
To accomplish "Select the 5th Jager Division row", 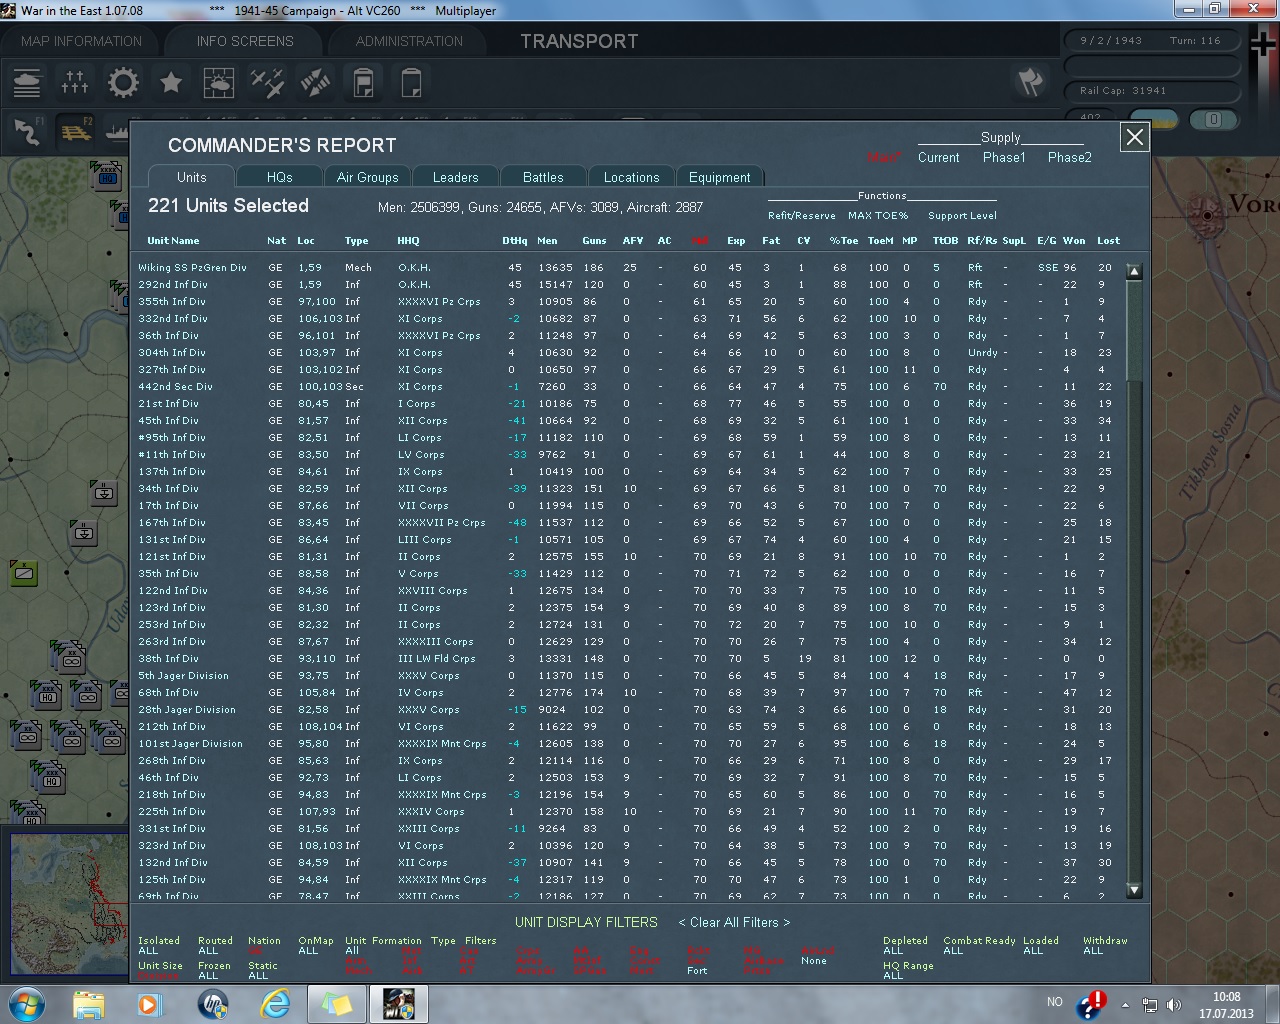I will (630, 675).
